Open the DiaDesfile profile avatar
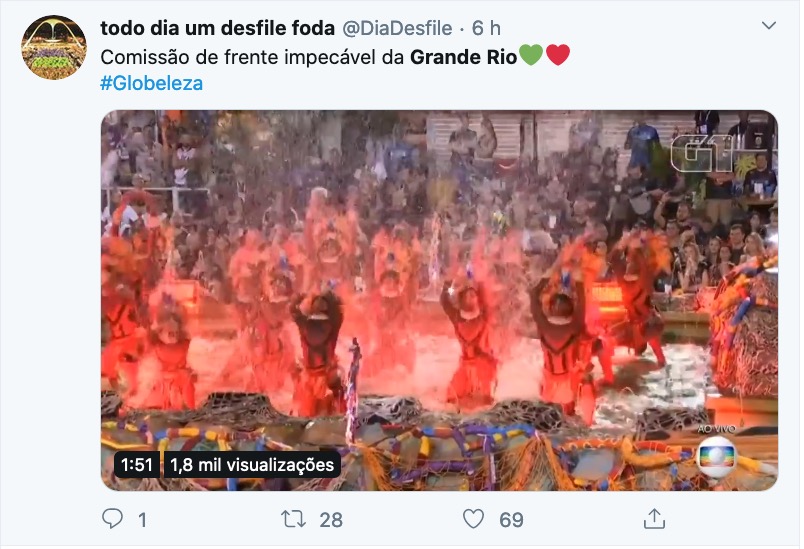The image size is (804, 549). point(54,47)
